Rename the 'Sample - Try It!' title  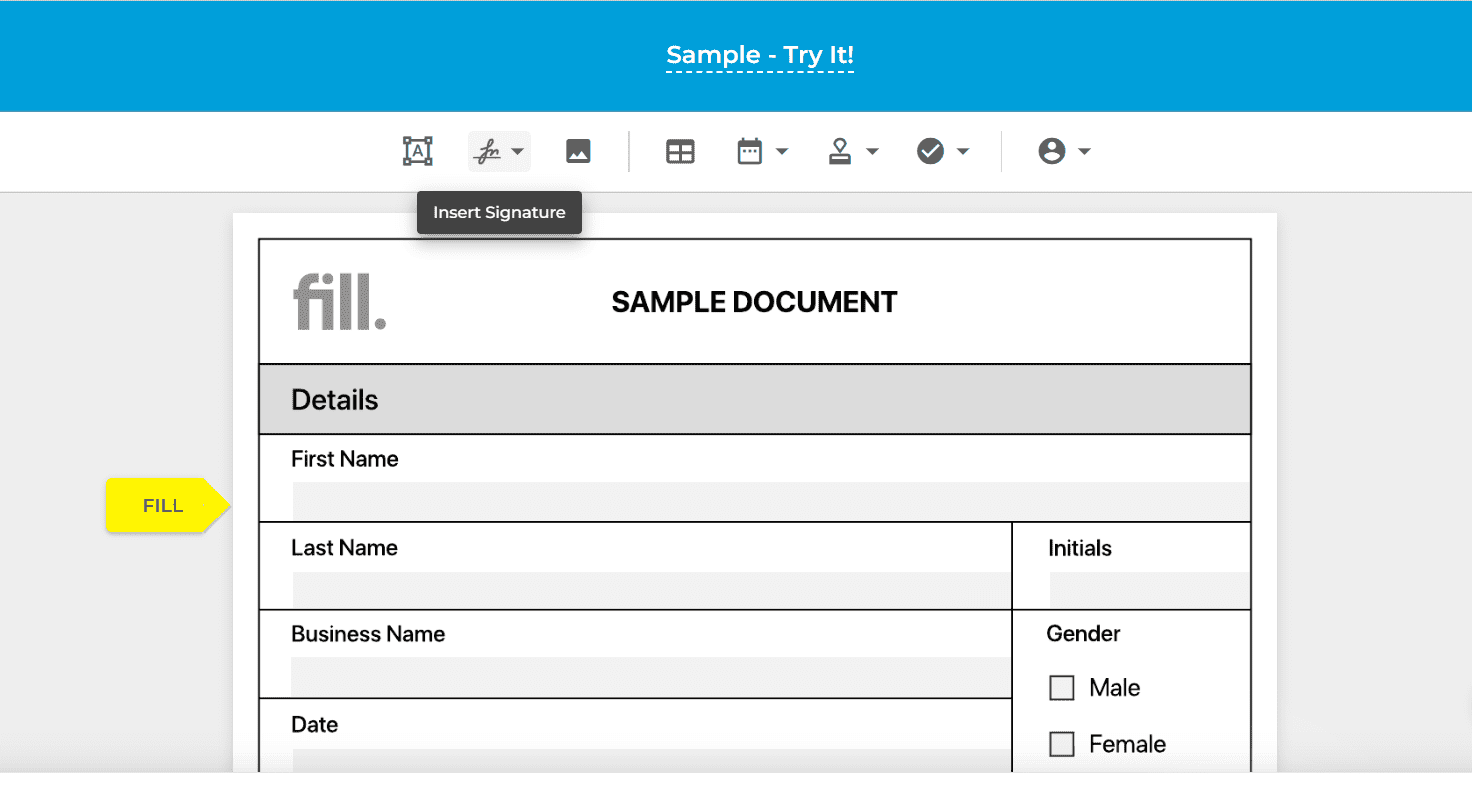tap(760, 55)
